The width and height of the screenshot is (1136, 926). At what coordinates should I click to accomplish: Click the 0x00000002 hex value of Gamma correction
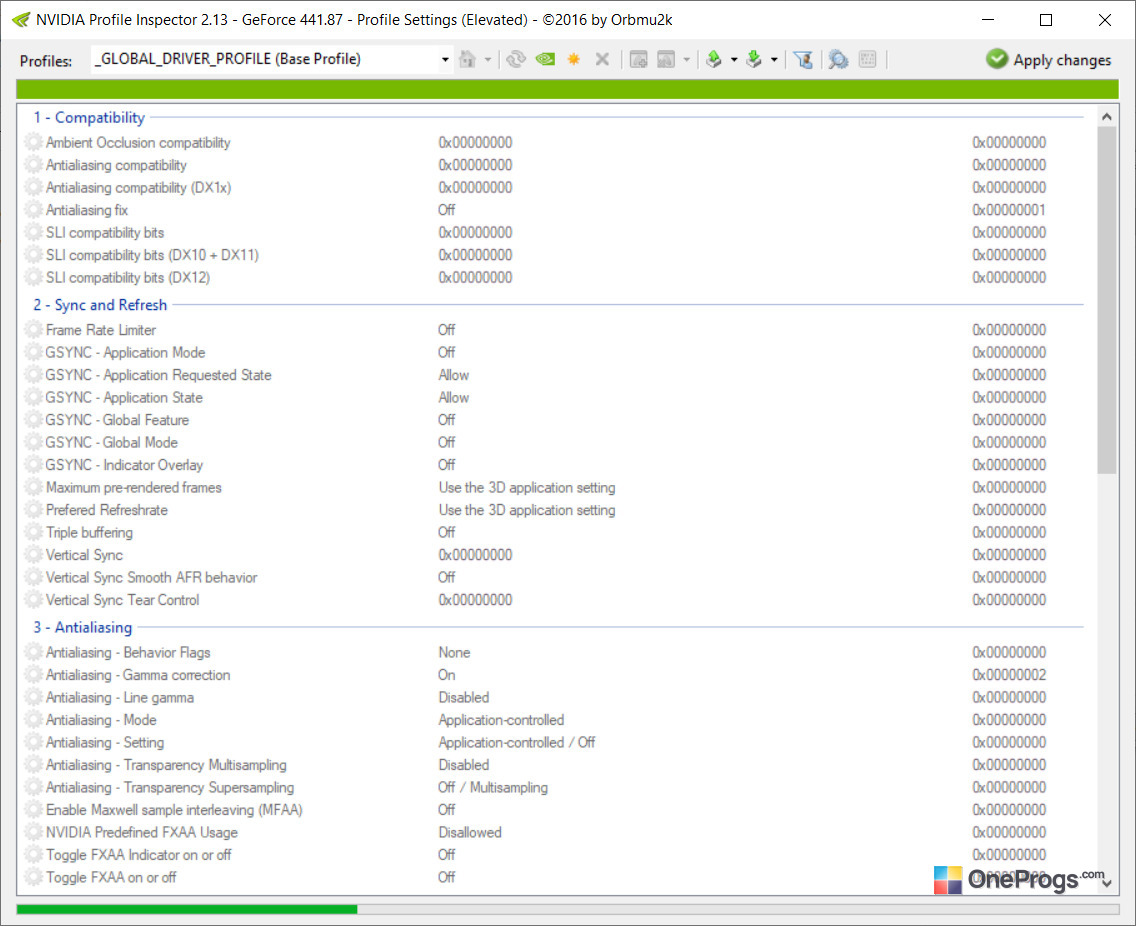coord(1009,675)
